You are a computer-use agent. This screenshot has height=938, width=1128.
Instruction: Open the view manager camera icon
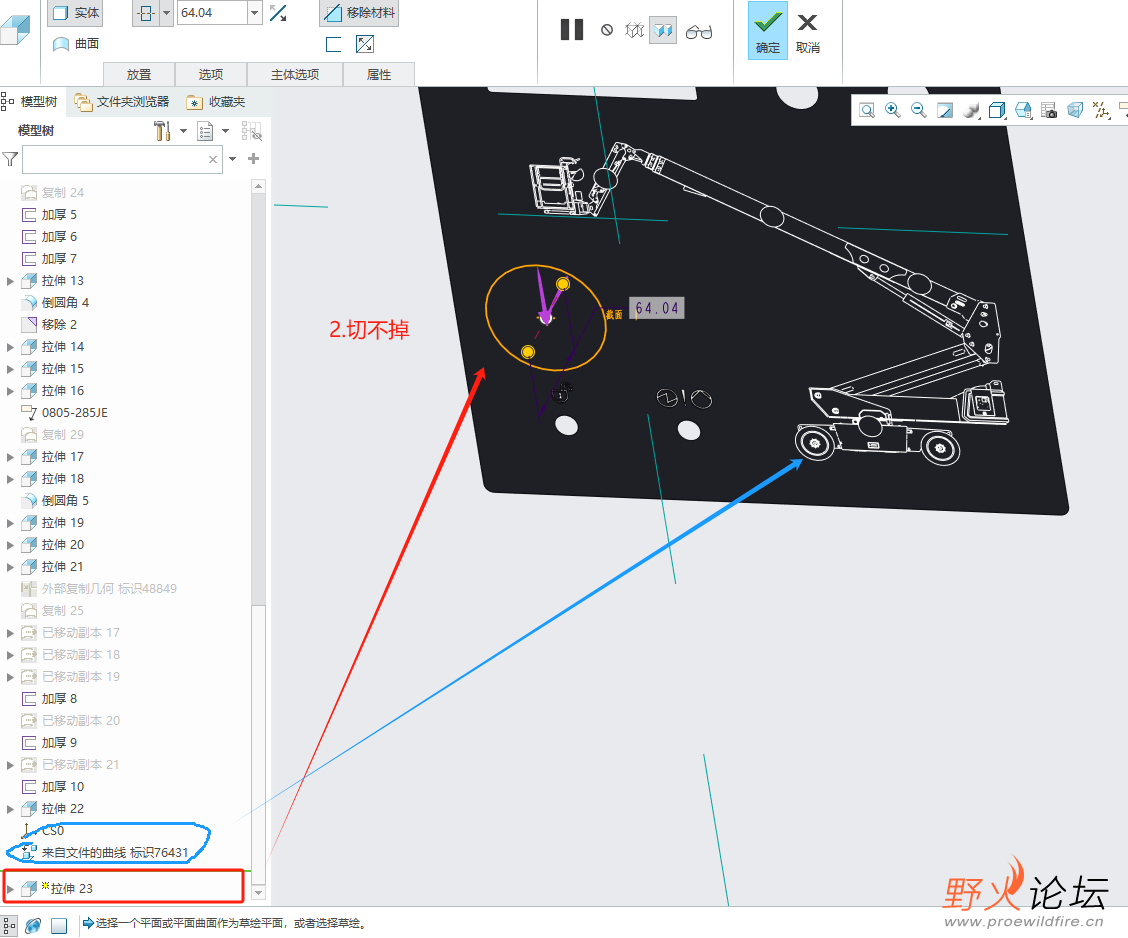(1049, 110)
